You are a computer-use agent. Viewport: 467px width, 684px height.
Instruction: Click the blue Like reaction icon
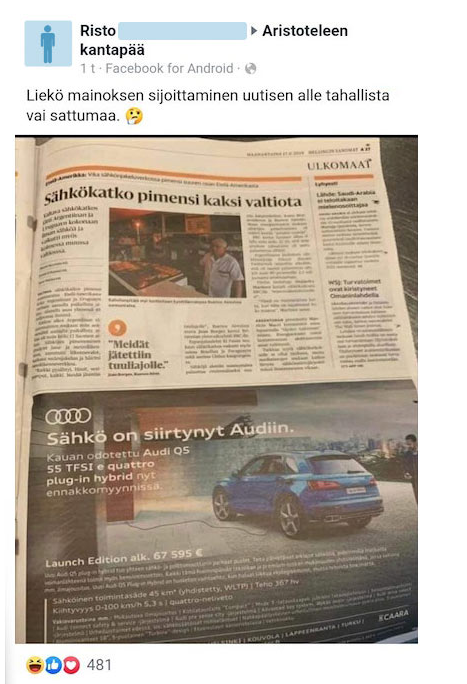(53, 665)
